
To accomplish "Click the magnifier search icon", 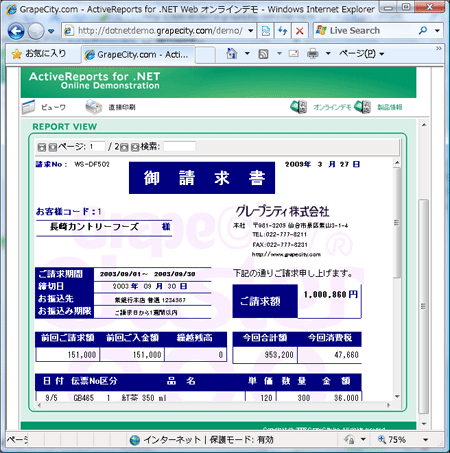I will point(423,31).
